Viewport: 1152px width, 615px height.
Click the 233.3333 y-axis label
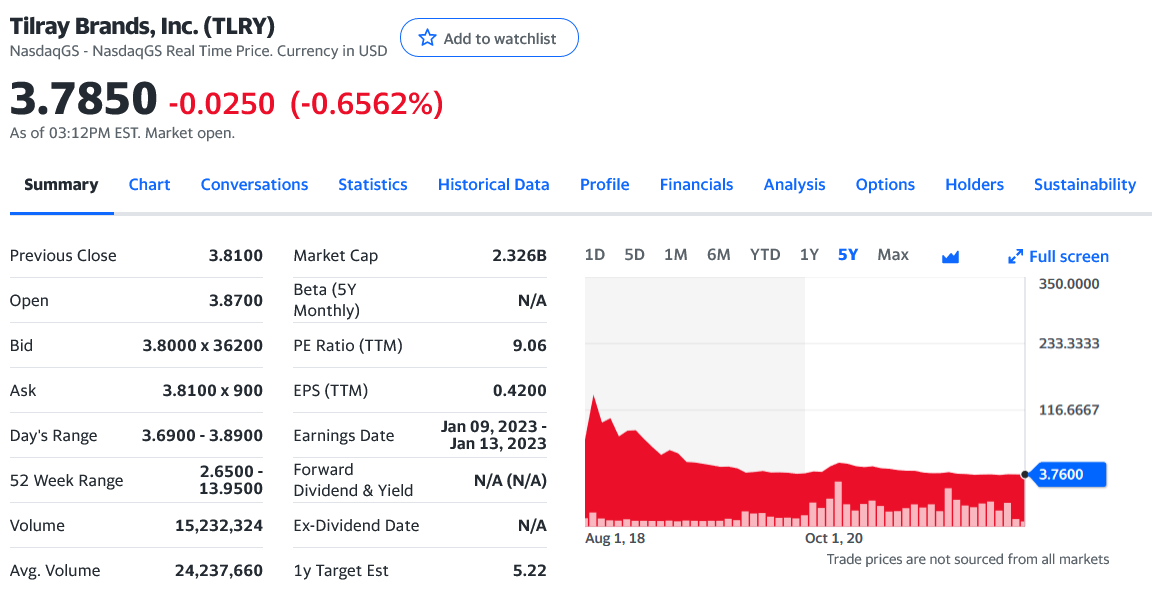click(1069, 343)
